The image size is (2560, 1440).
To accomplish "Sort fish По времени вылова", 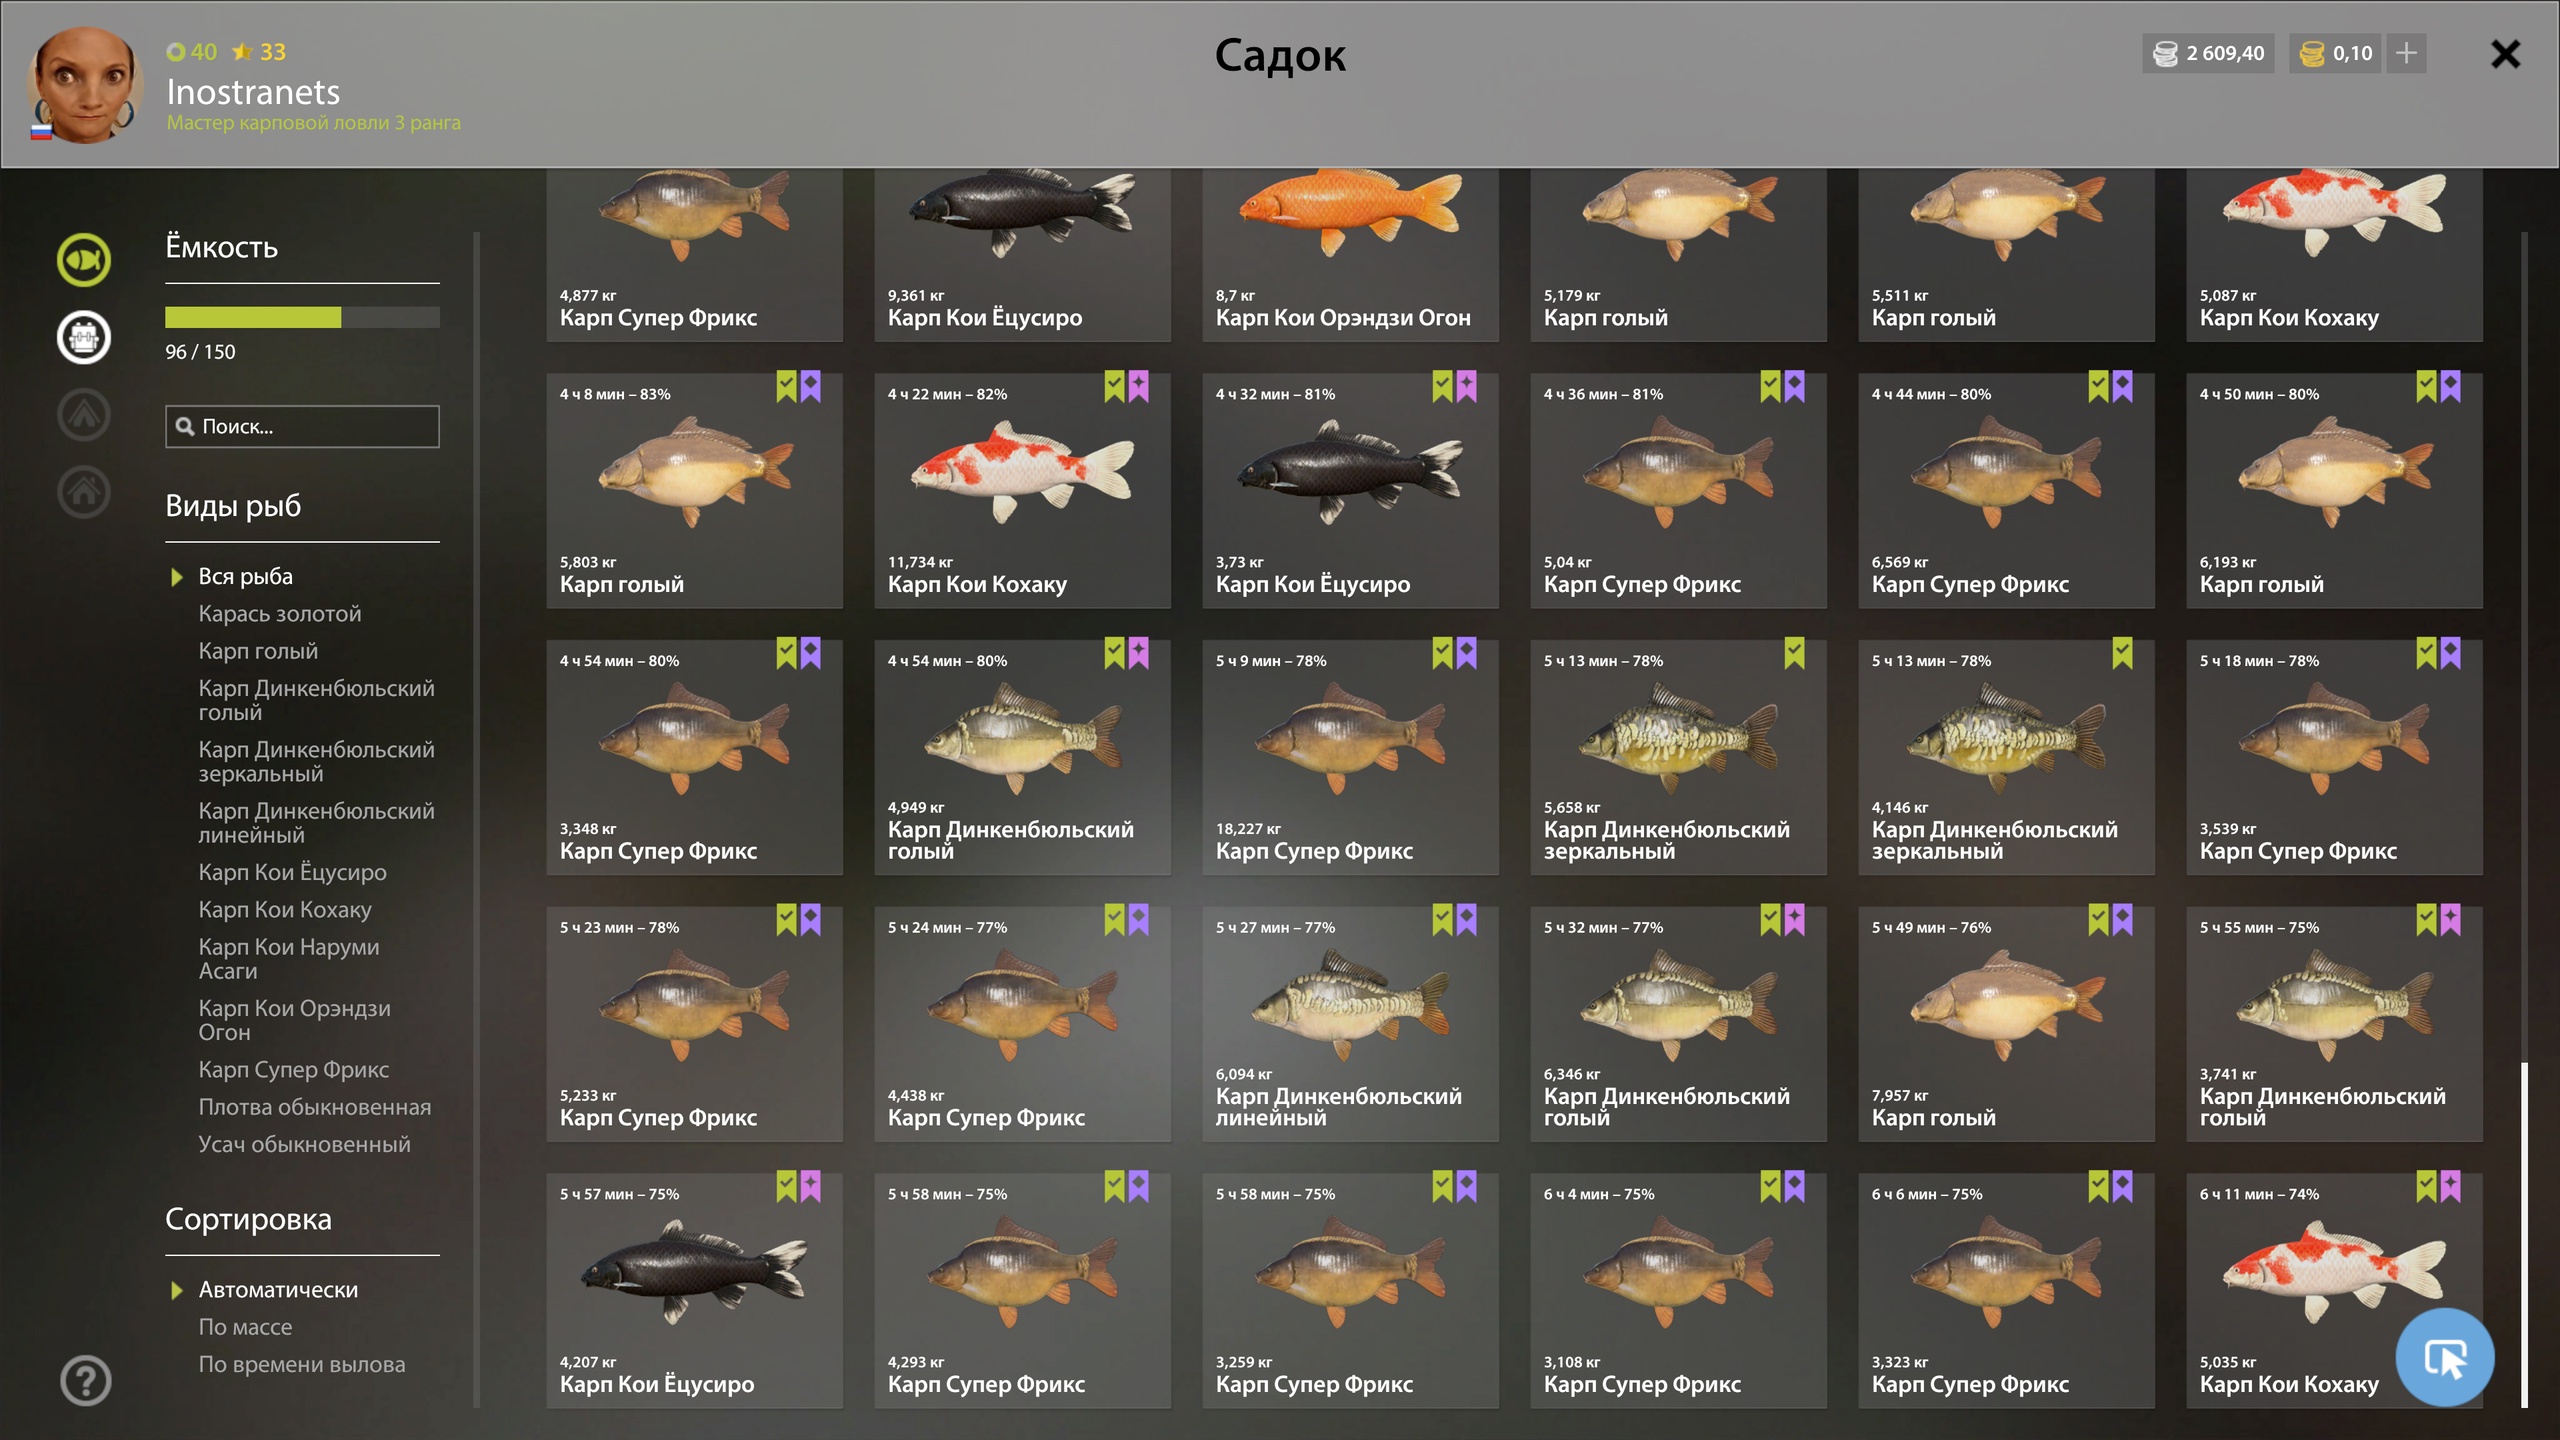I will [x=302, y=1364].
